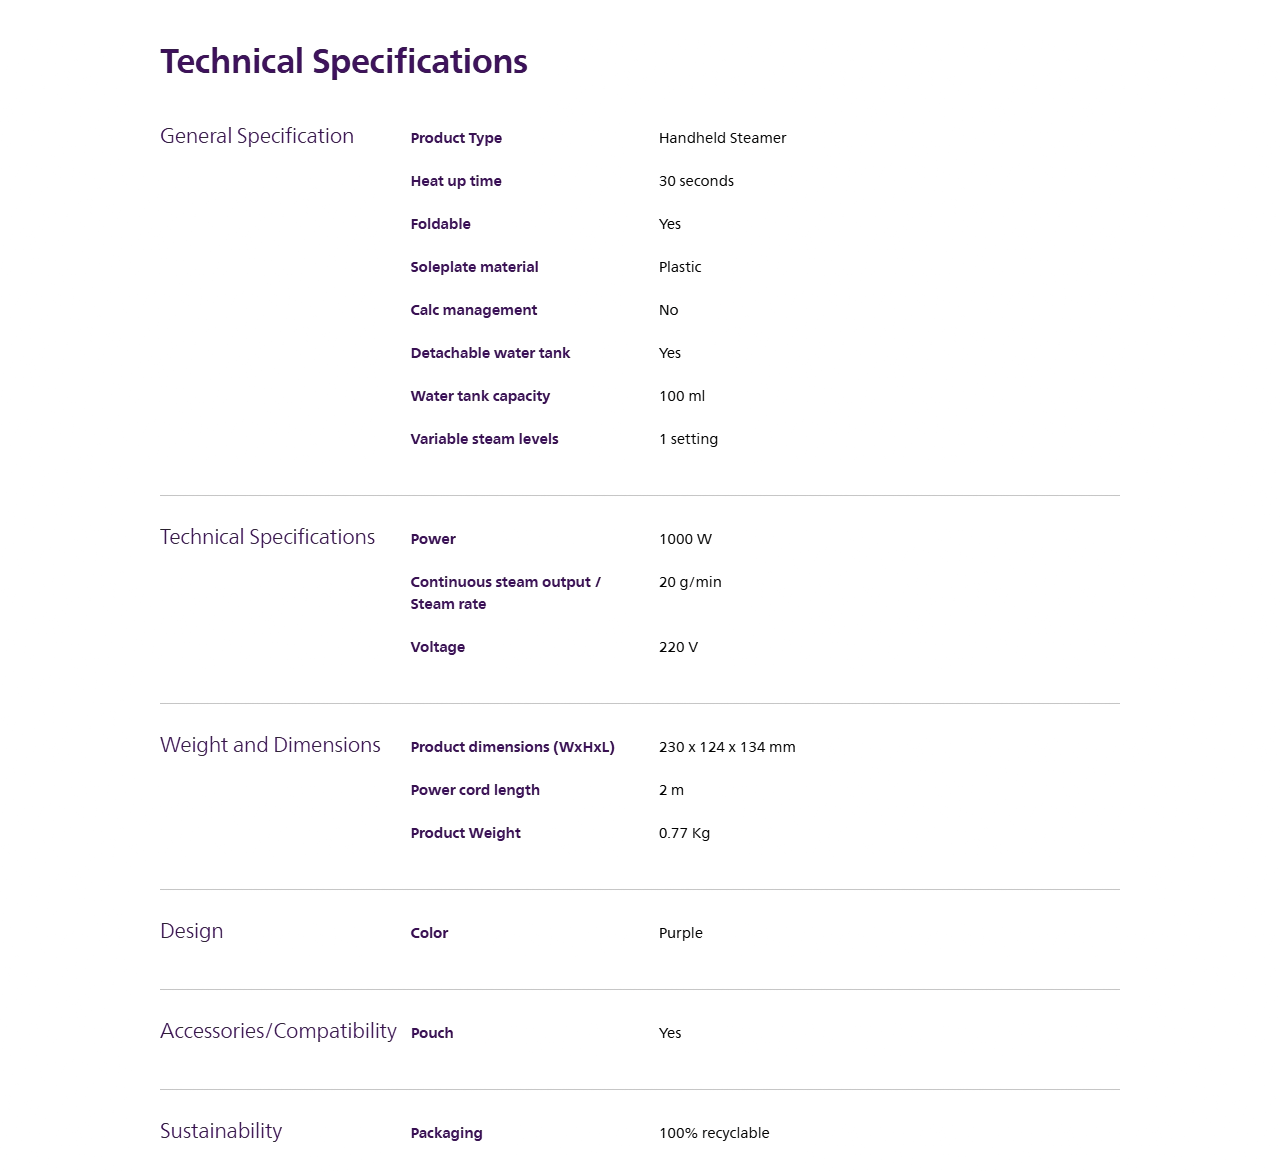The width and height of the screenshot is (1280, 1174).
Task: Click the Weight and Dimensions heading
Action: [270, 745]
